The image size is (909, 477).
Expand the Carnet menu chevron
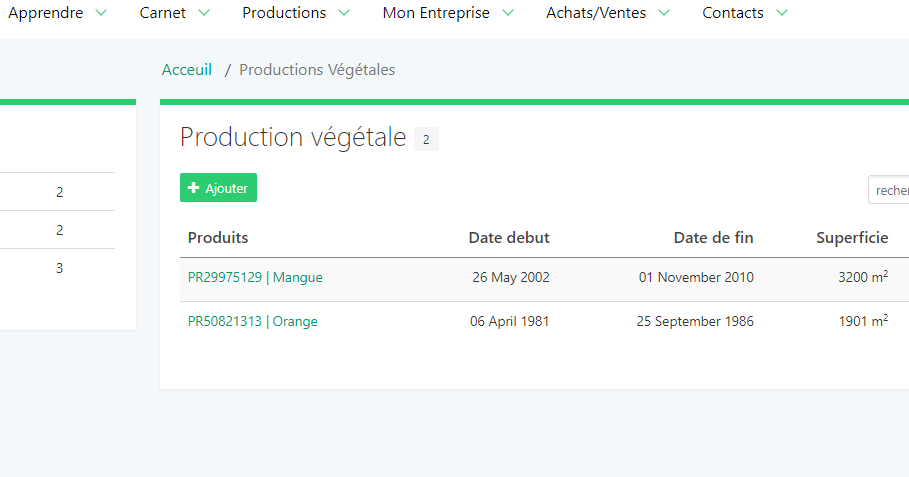[203, 13]
